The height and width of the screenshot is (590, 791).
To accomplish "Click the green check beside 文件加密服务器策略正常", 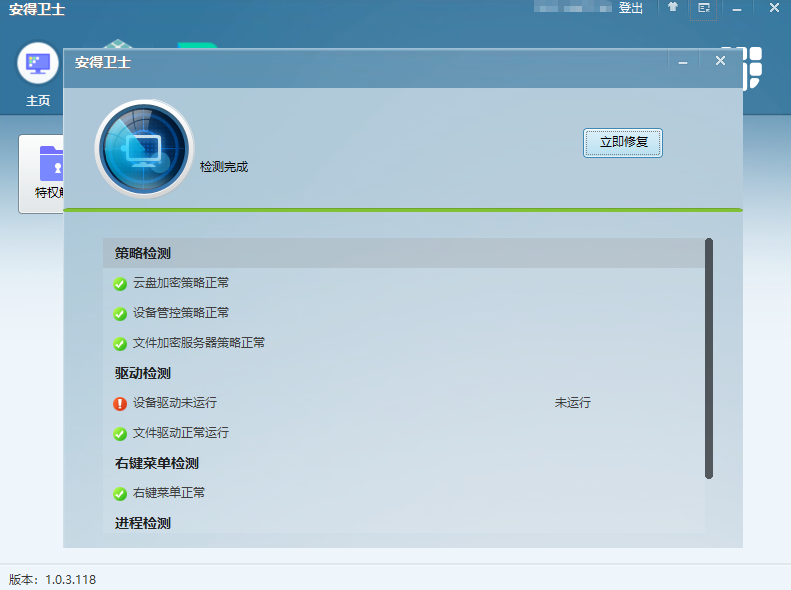I will click(120, 344).
